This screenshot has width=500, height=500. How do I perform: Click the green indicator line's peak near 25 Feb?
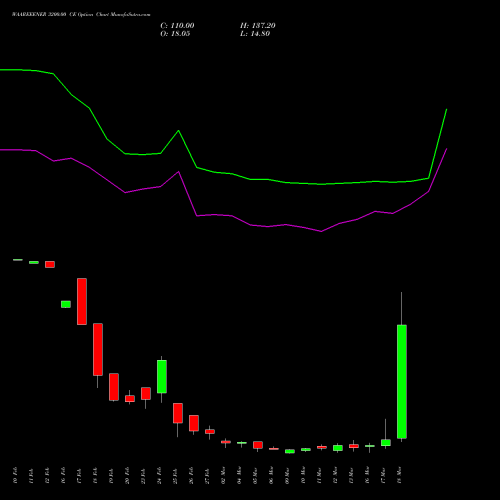click(x=179, y=131)
